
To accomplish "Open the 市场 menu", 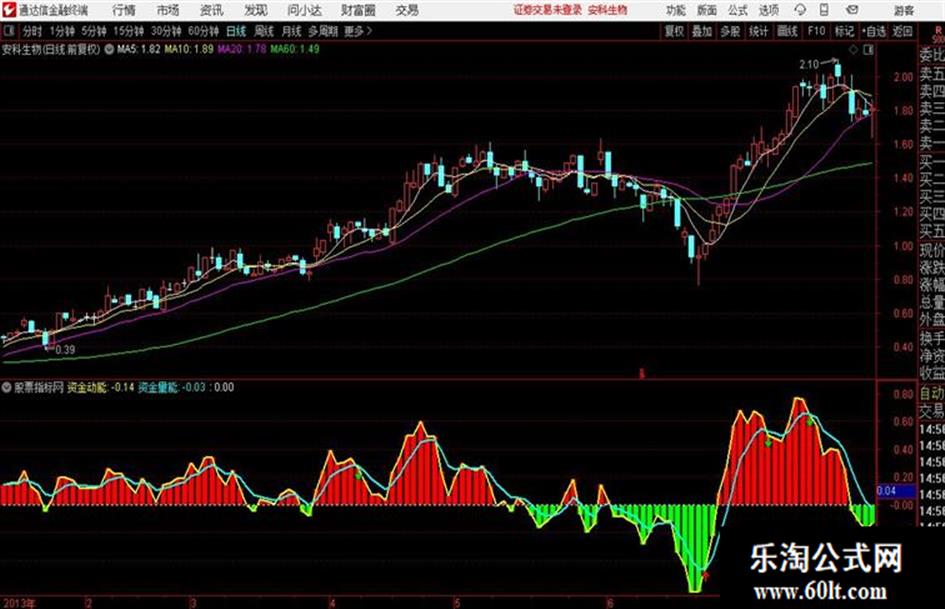I will (168, 10).
